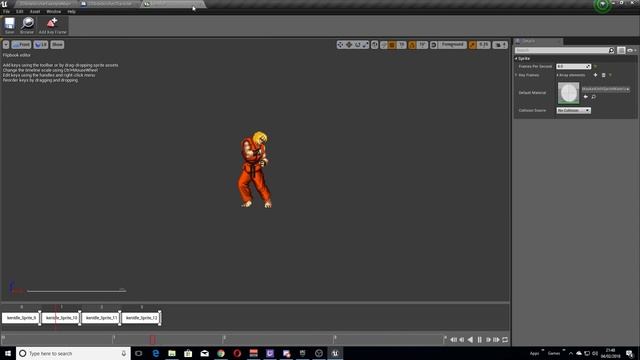Open the Window menu
Image resolution: width=640 pixels, height=360 pixels.
(x=53, y=11)
